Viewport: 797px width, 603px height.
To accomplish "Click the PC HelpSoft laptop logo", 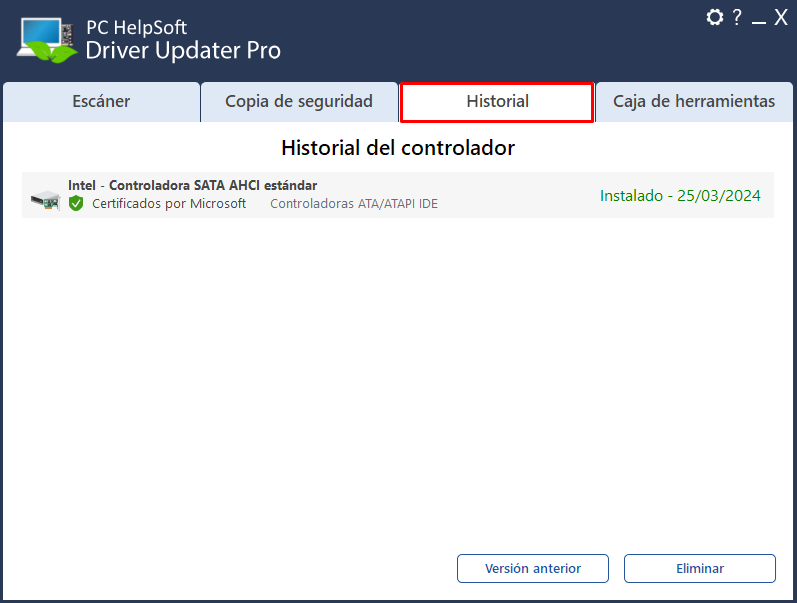I will click(x=47, y=40).
